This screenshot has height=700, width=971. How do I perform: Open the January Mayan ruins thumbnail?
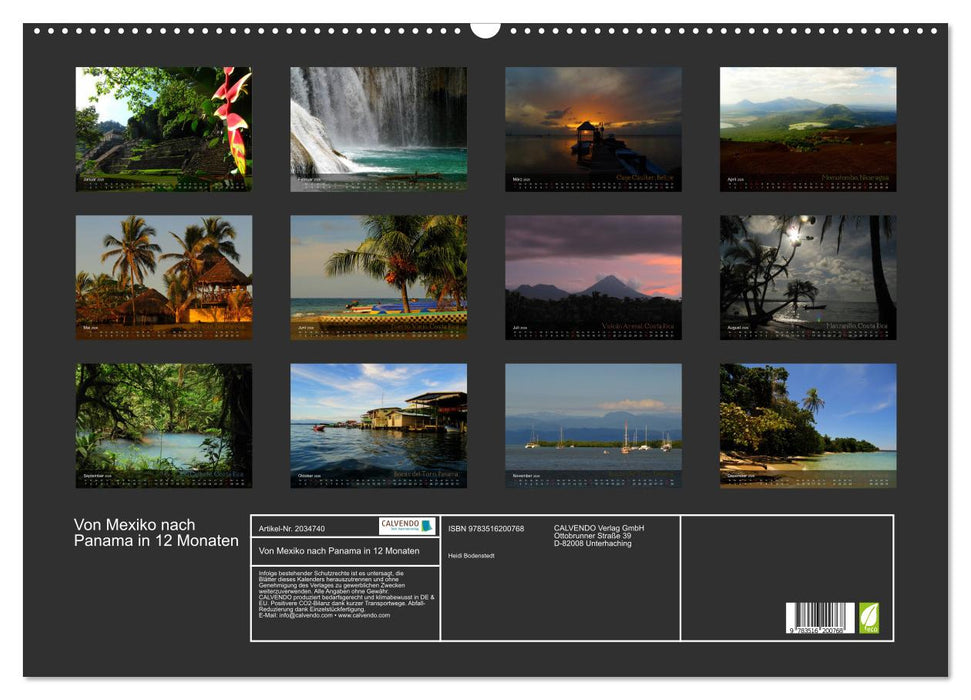click(164, 129)
